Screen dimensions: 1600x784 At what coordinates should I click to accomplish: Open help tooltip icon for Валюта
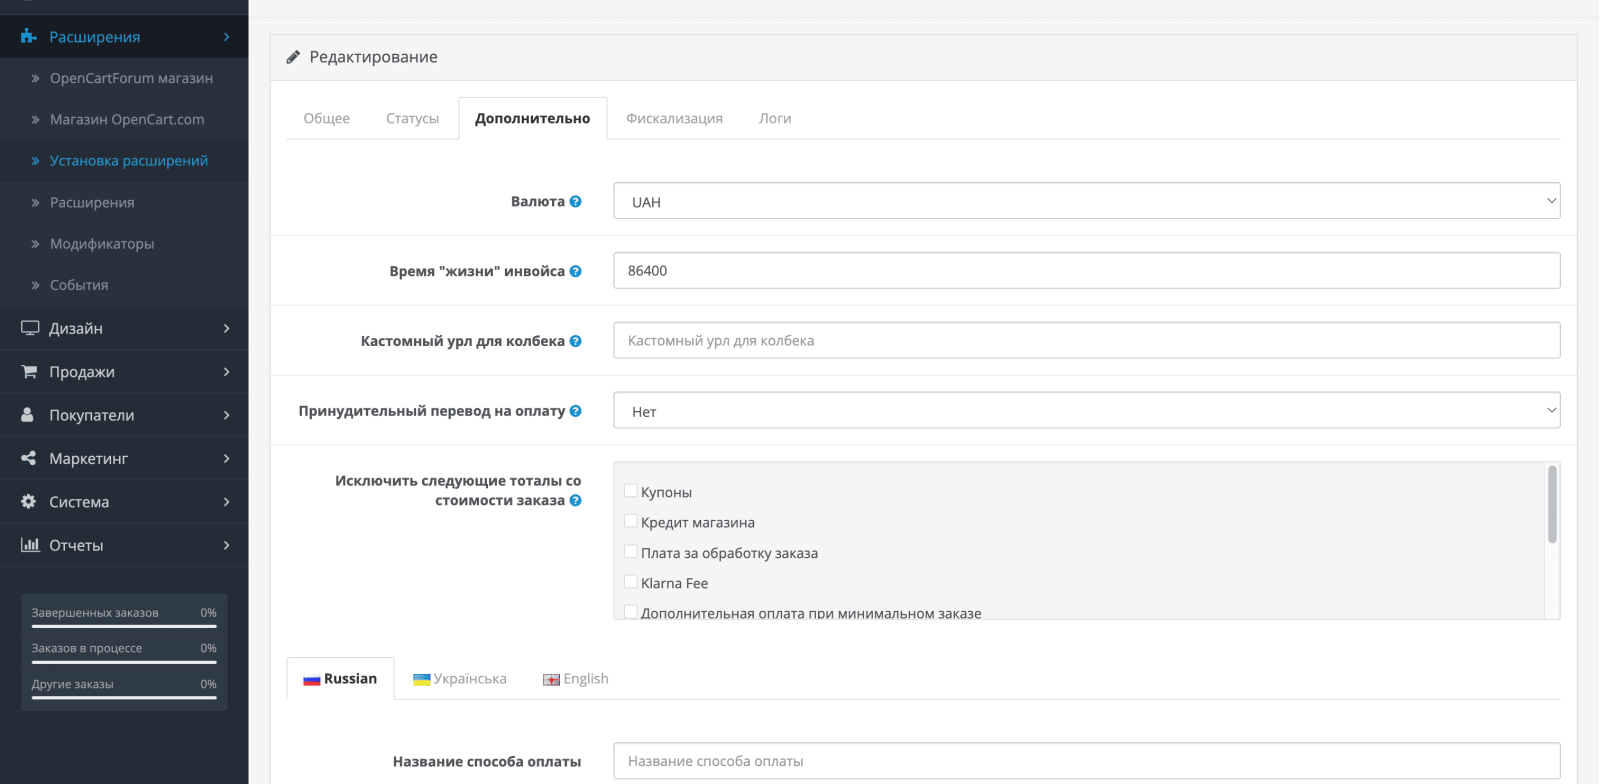point(575,201)
